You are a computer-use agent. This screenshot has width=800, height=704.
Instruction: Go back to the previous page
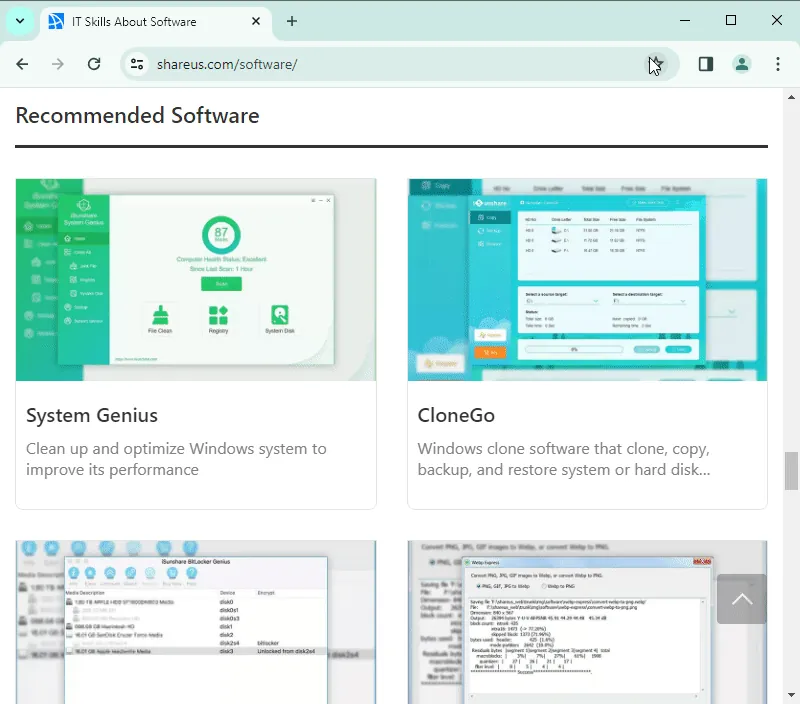coord(22,64)
